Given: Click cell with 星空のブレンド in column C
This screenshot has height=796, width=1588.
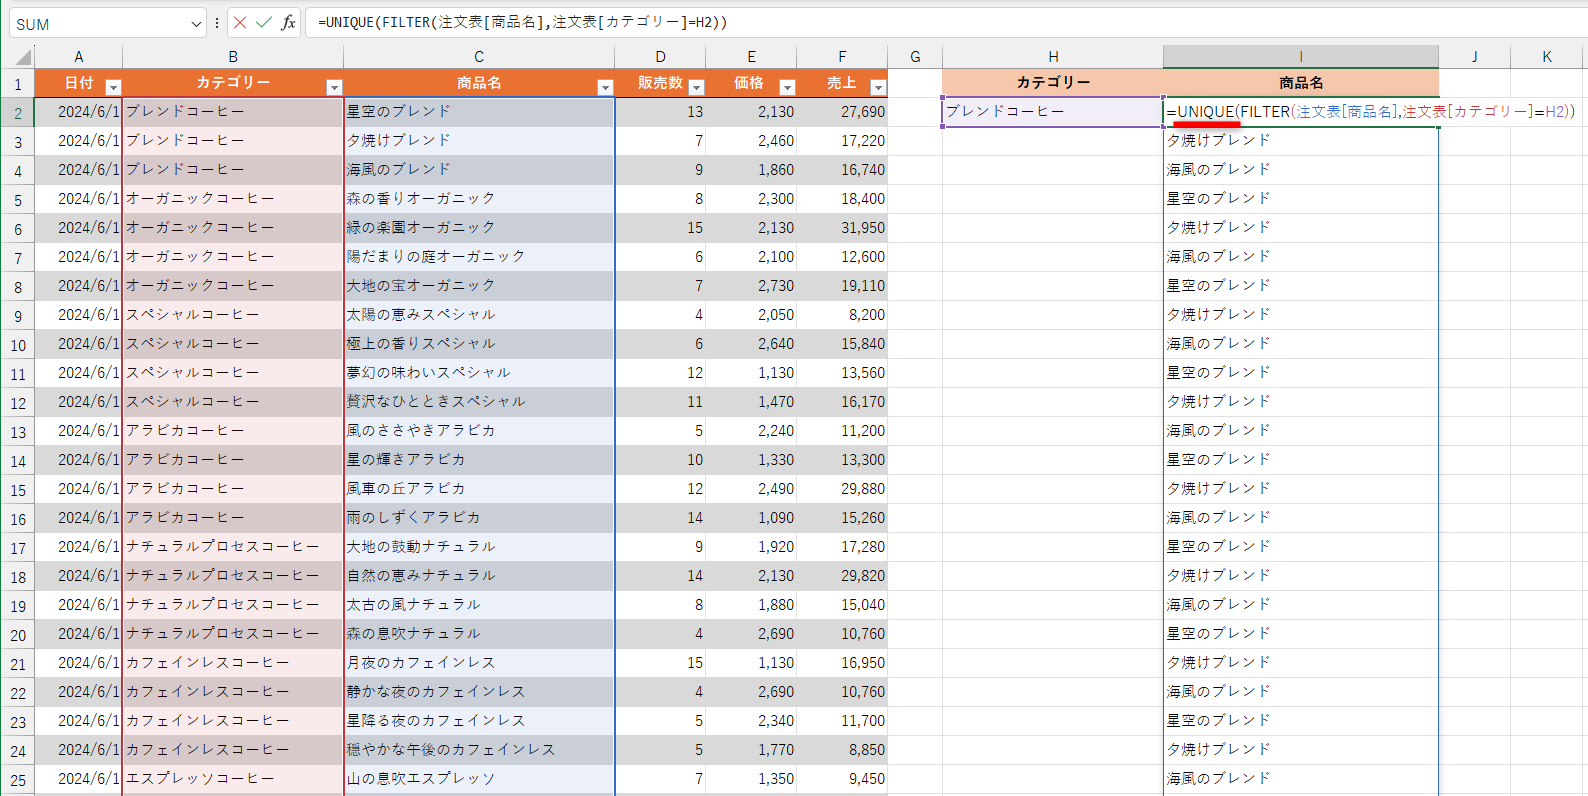Looking at the screenshot, I should [x=479, y=112].
